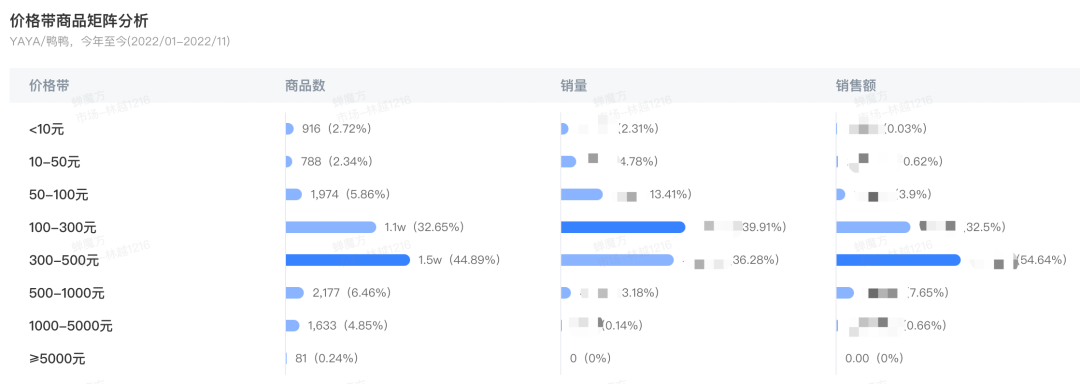Click the 销量 column header

[574, 85]
